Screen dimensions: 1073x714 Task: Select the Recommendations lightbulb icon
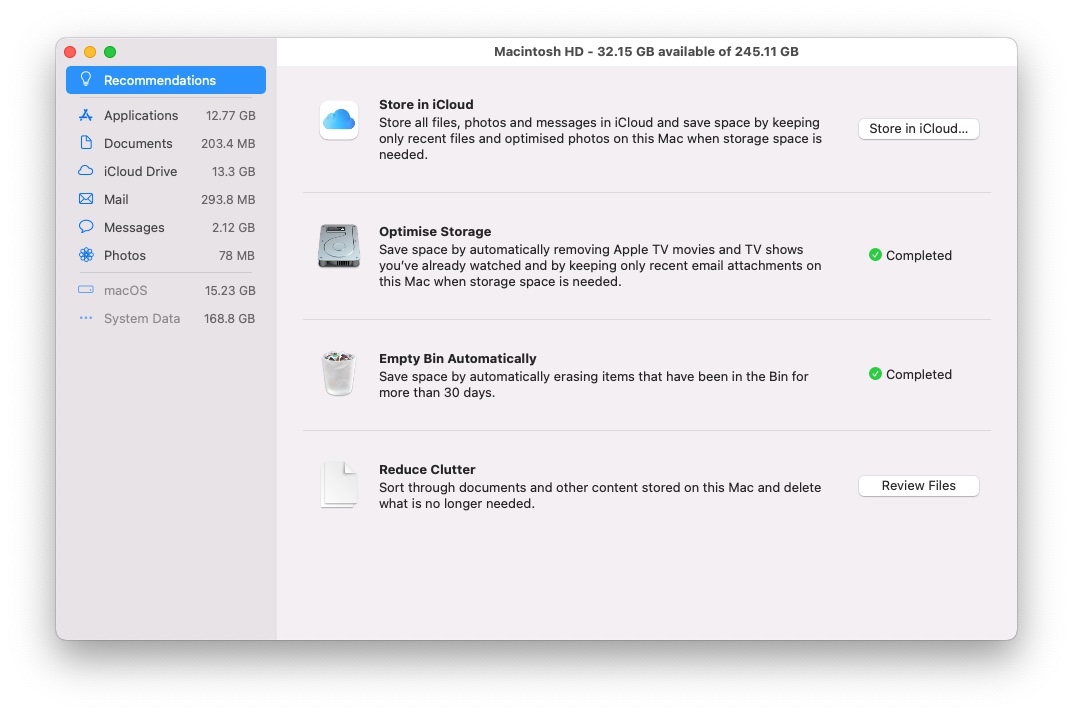tap(86, 79)
